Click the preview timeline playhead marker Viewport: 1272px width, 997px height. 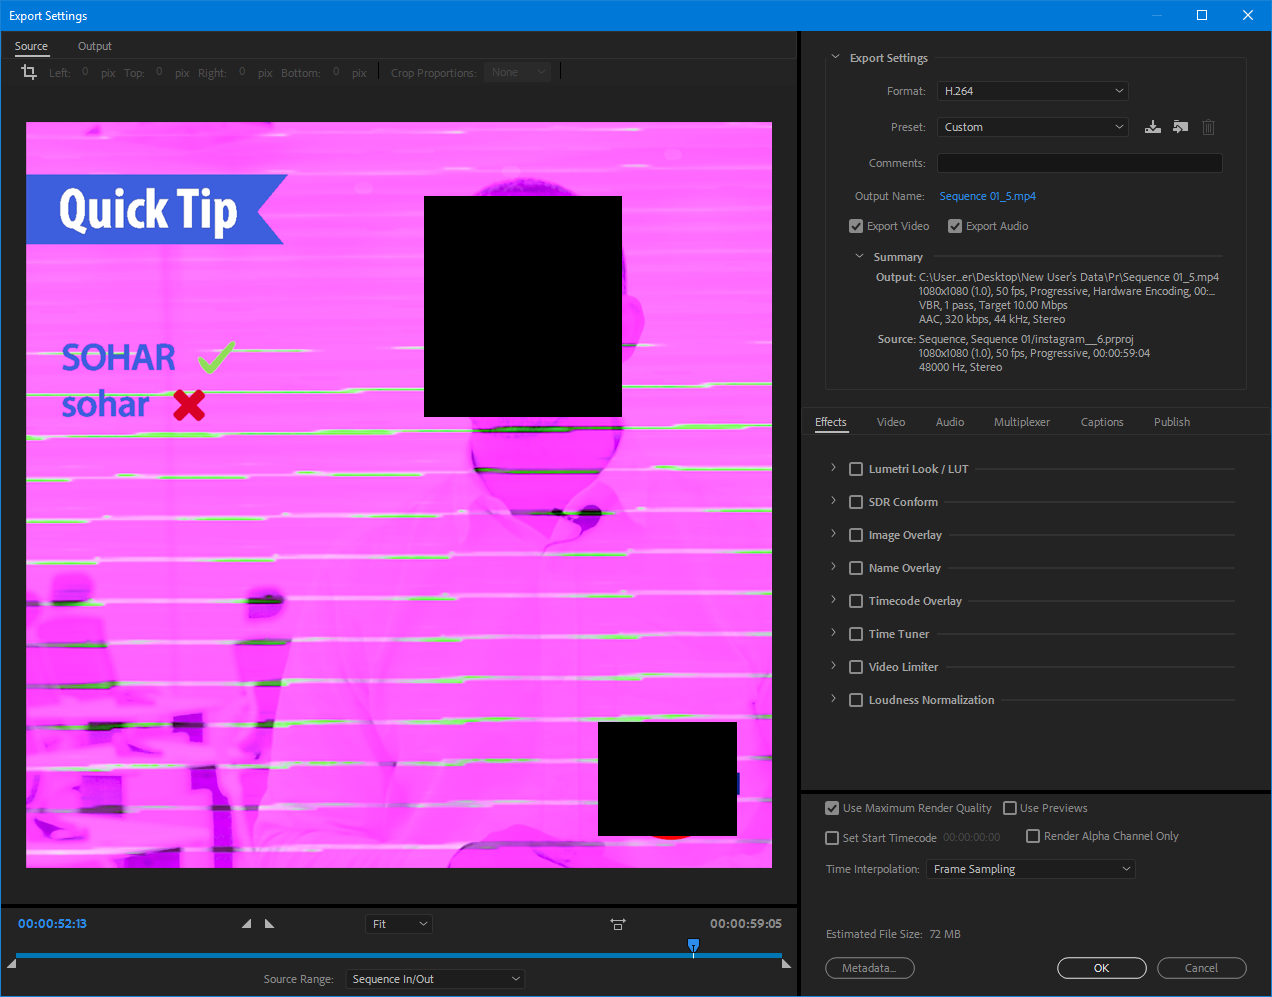(x=693, y=945)
